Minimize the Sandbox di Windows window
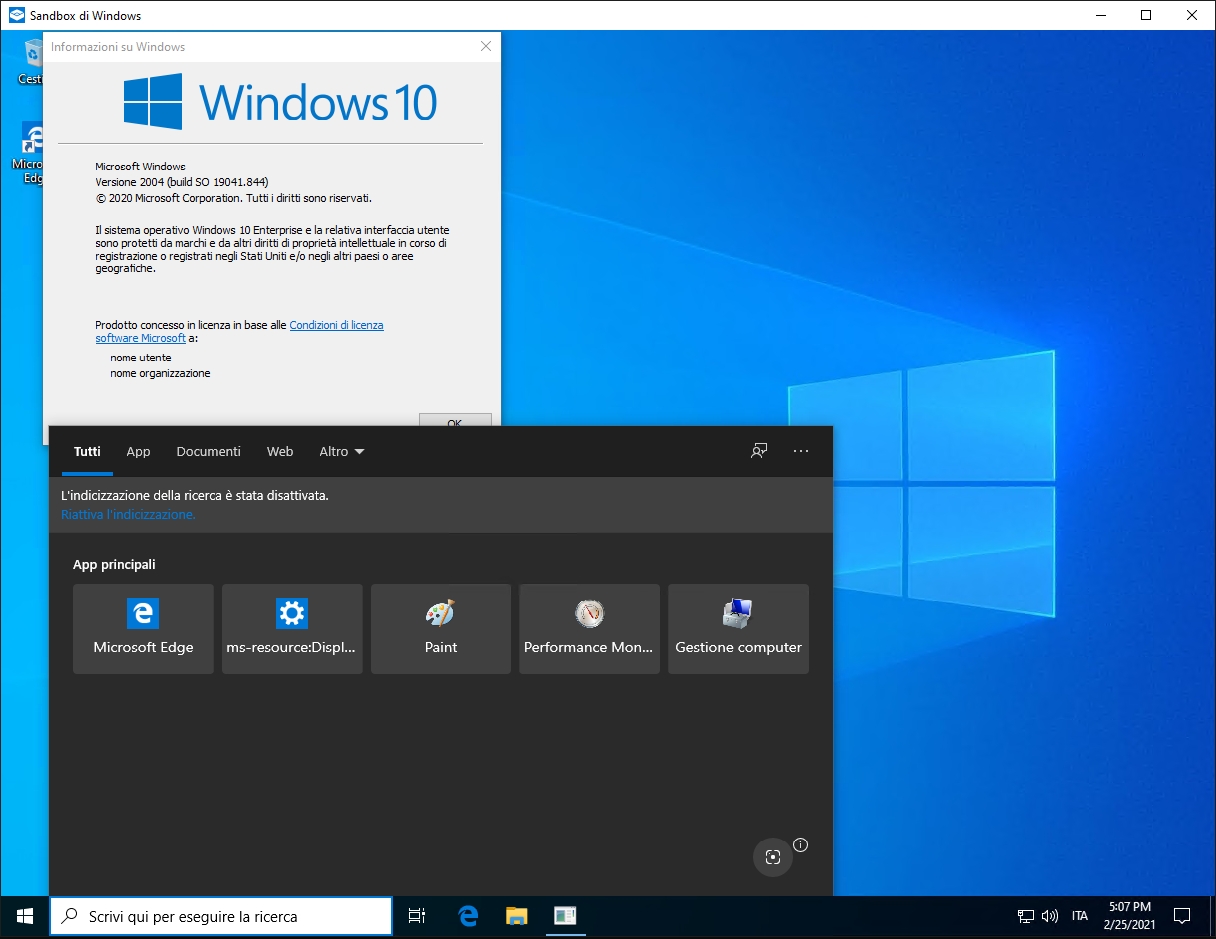Viewport: 1216px width, 939px height. [1100, 15]
